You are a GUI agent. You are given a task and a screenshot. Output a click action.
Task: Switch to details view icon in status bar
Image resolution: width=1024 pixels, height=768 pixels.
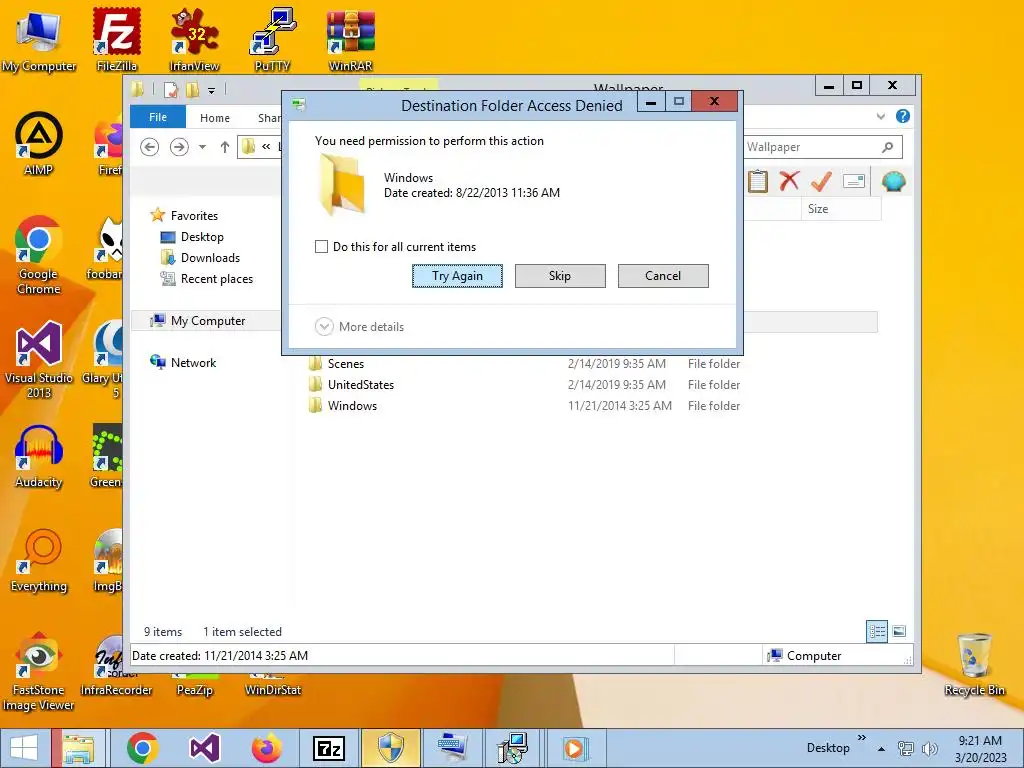(x=876, y=631)
